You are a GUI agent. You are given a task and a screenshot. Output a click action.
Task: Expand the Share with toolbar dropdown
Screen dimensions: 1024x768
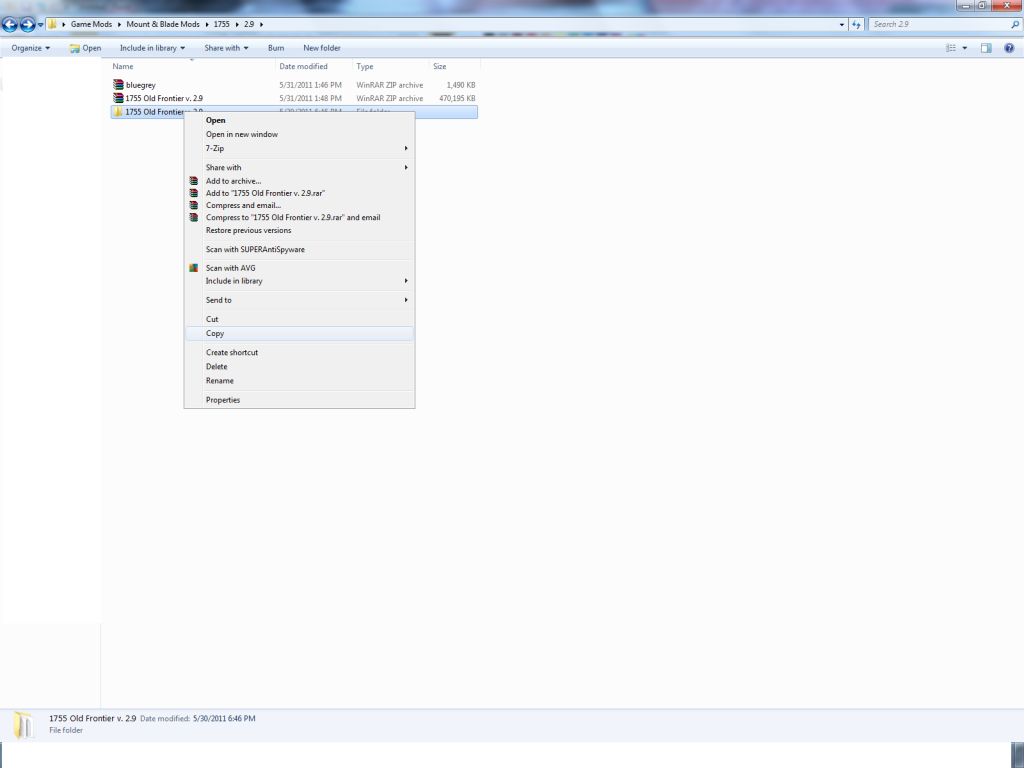coord(226,48)
